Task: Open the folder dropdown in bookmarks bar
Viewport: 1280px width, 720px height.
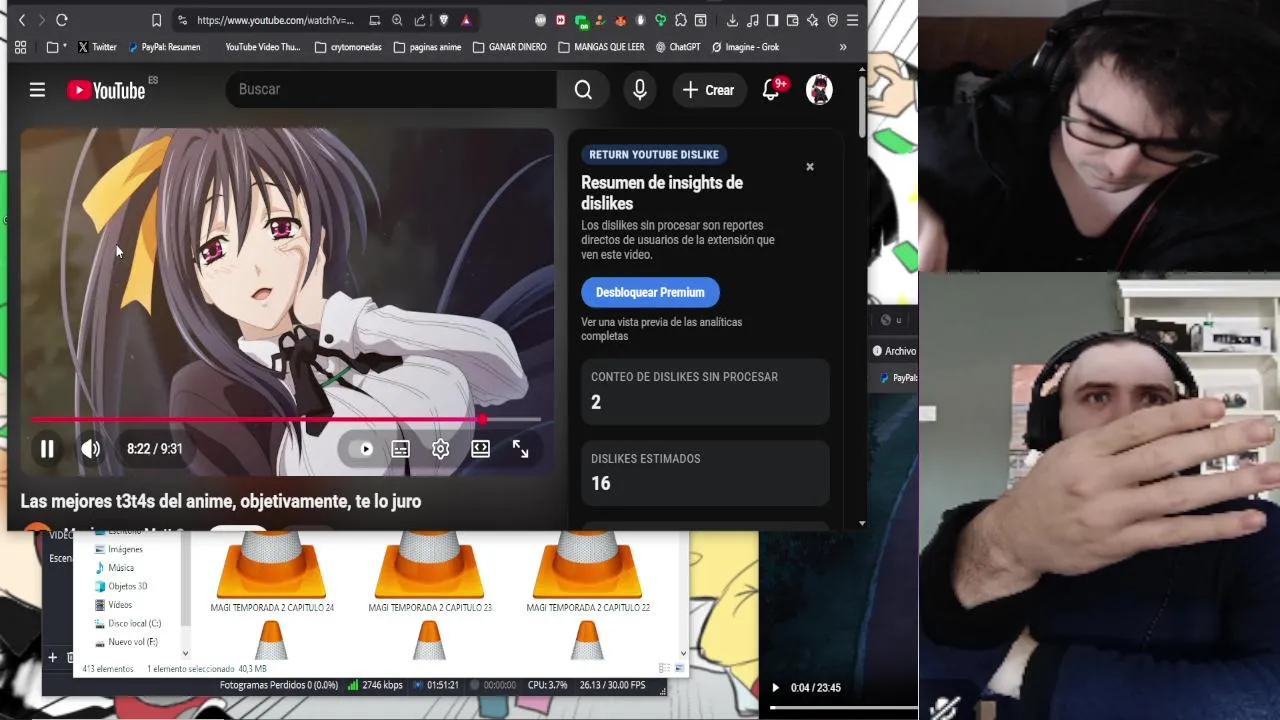Action: point(57,47)
